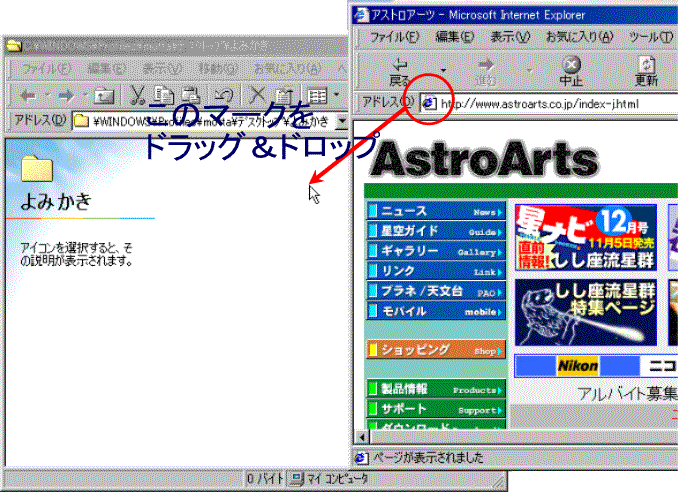Open Forward button history dropdown in Internet Explorer
The height and width of the screenshot is (492, 678).
click(529, 70)
